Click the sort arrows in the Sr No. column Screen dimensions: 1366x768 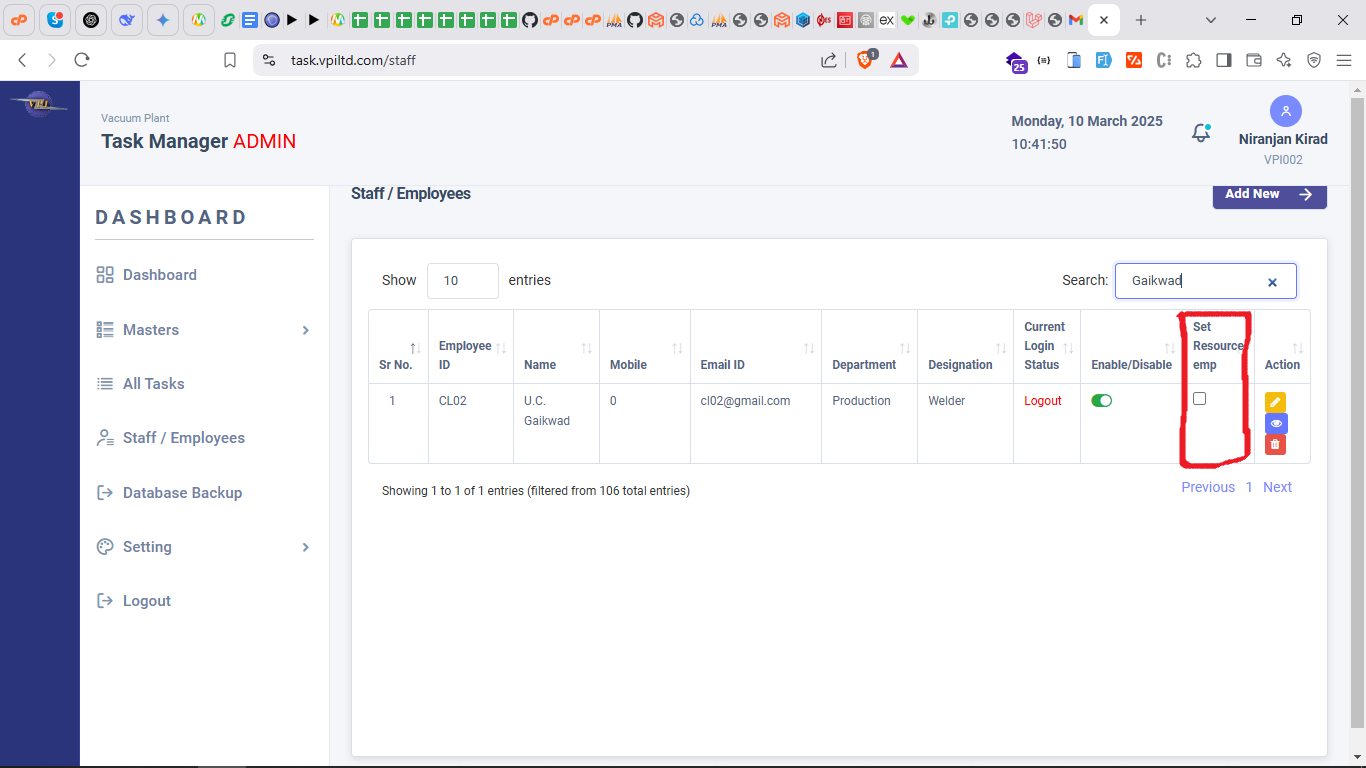(414, 347)
